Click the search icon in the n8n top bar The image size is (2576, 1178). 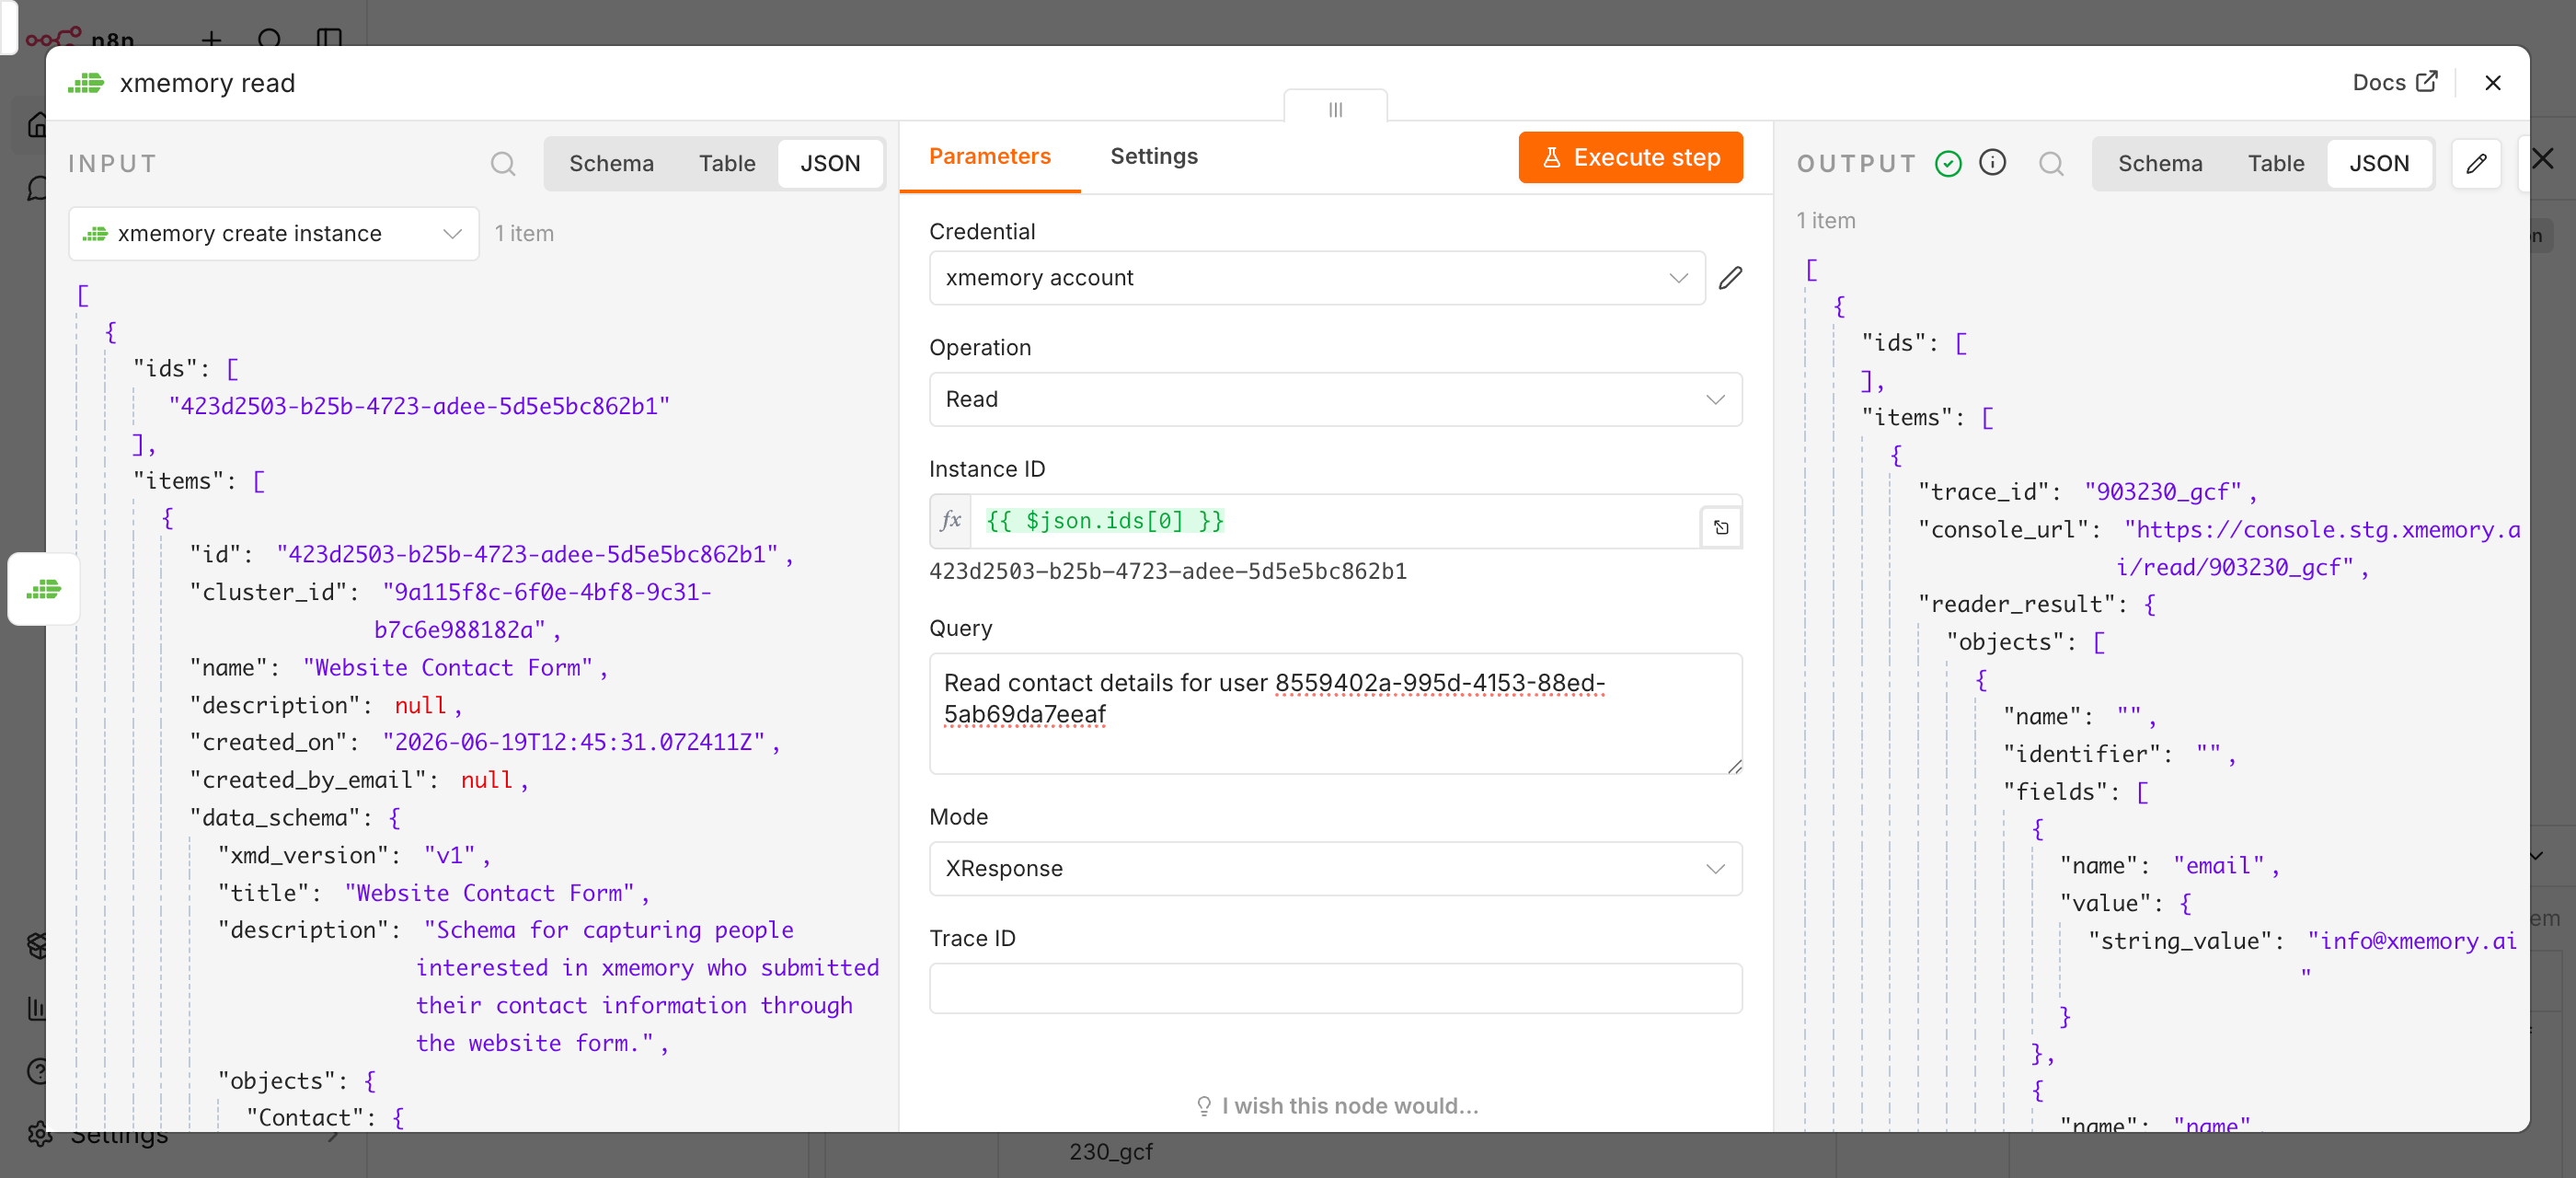(x=269, y=39)
